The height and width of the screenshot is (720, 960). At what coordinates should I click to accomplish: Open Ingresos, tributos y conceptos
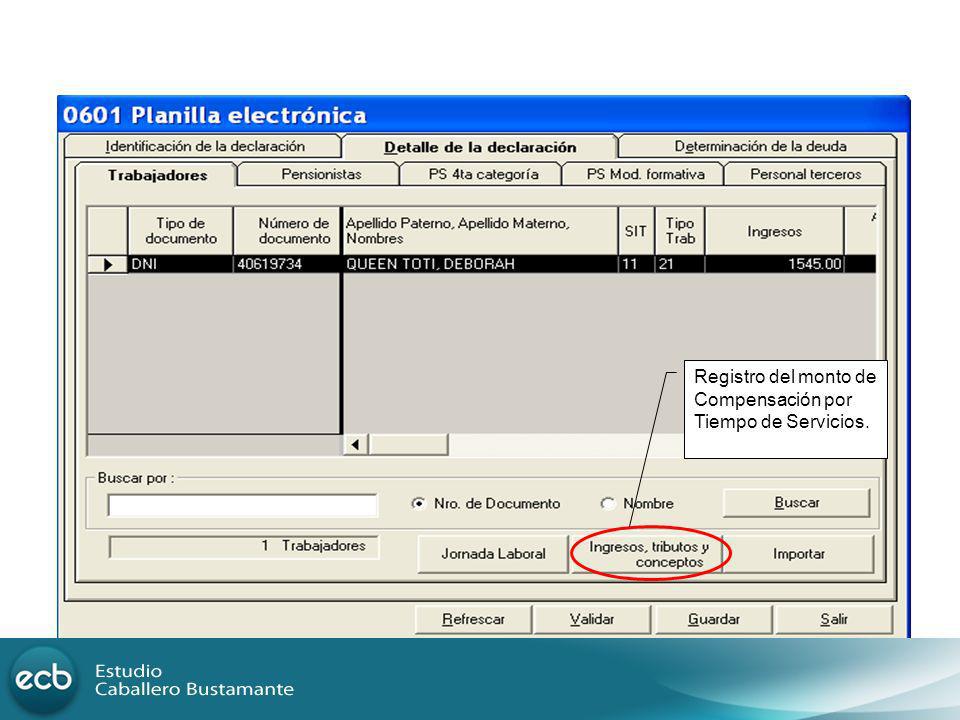[x=647, y=554]
